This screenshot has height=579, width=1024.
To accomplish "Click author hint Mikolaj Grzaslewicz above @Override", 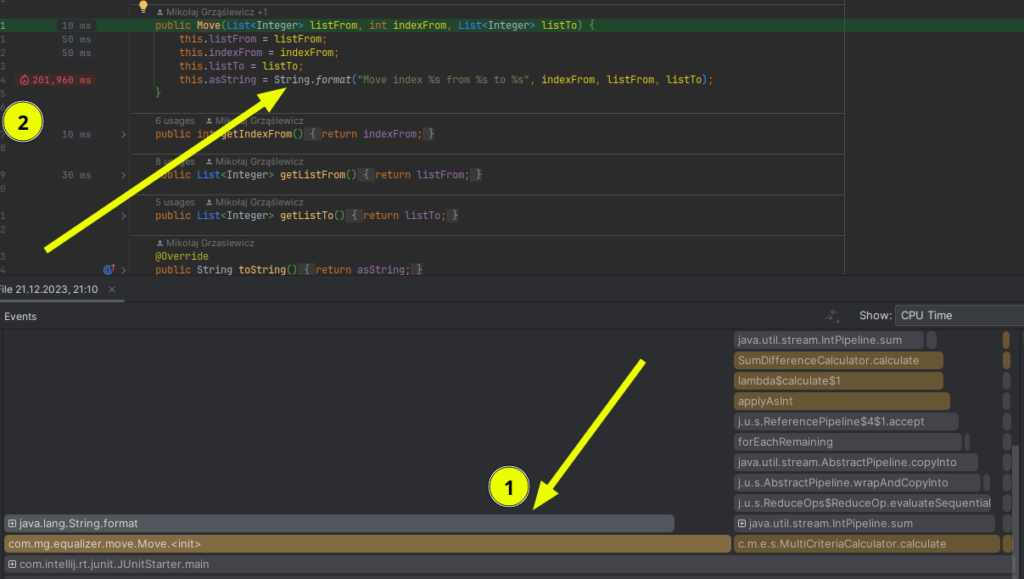I will [205, 243].
